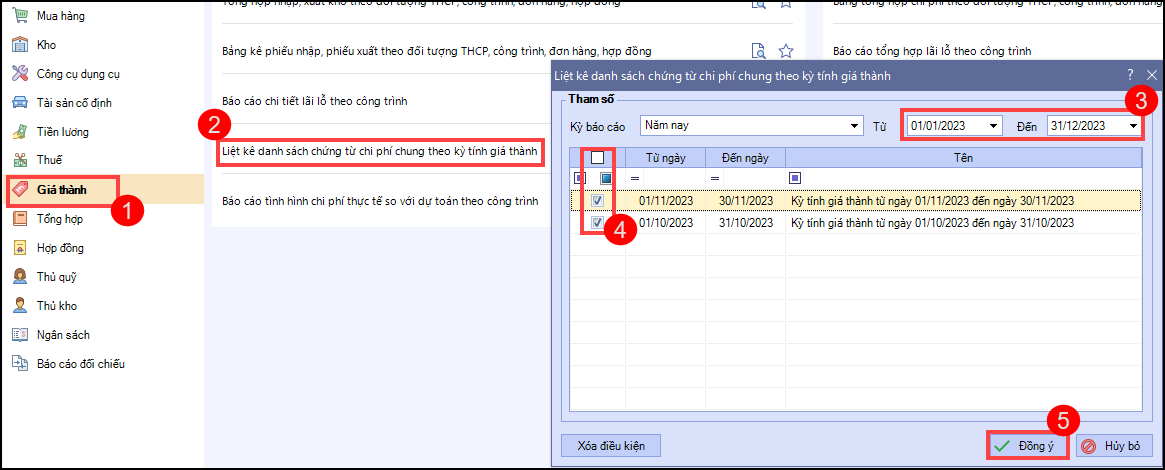Uncheck the 01/11/2023 costing period row
The image size is (1165, 470).
point(597,201)
